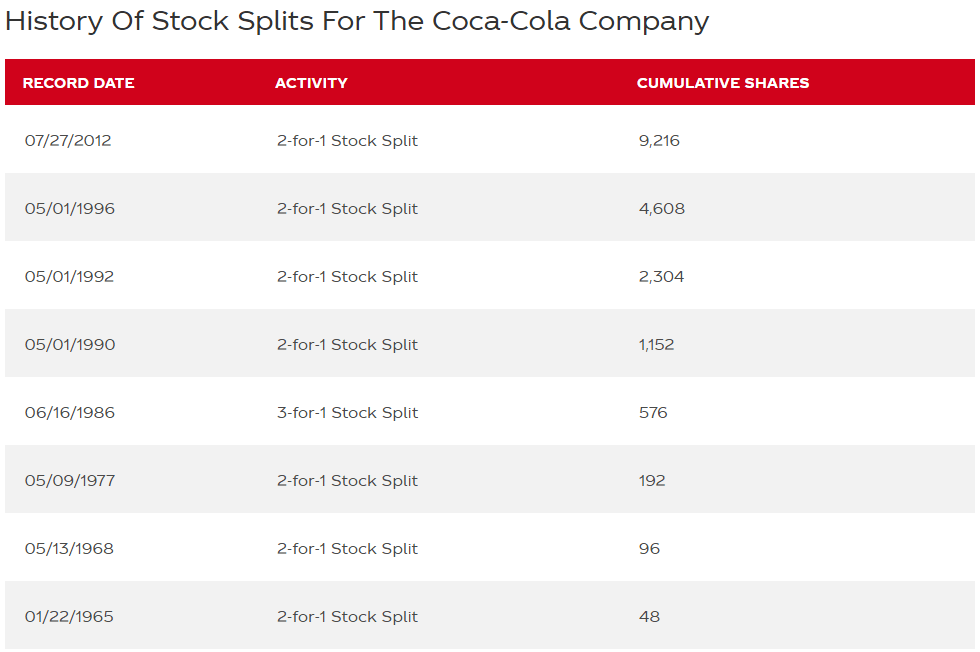Screen dimensions: 980x652
Task: Select the 05/09/1977 record date cell
Action: coord(70,481)
